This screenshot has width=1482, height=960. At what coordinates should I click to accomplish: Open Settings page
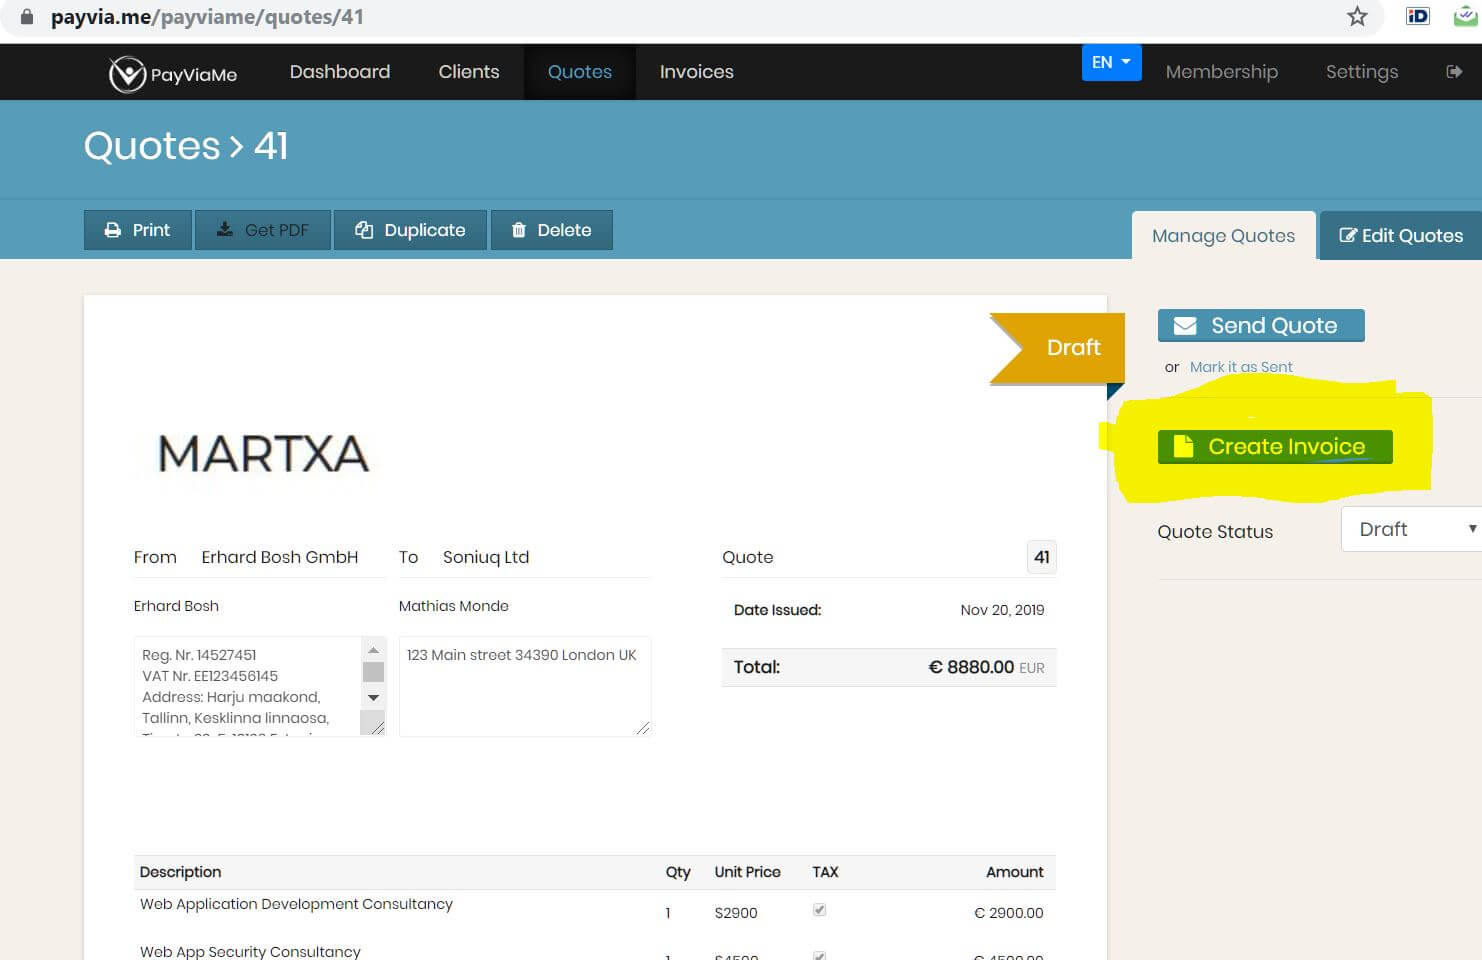click(1362, 72)
